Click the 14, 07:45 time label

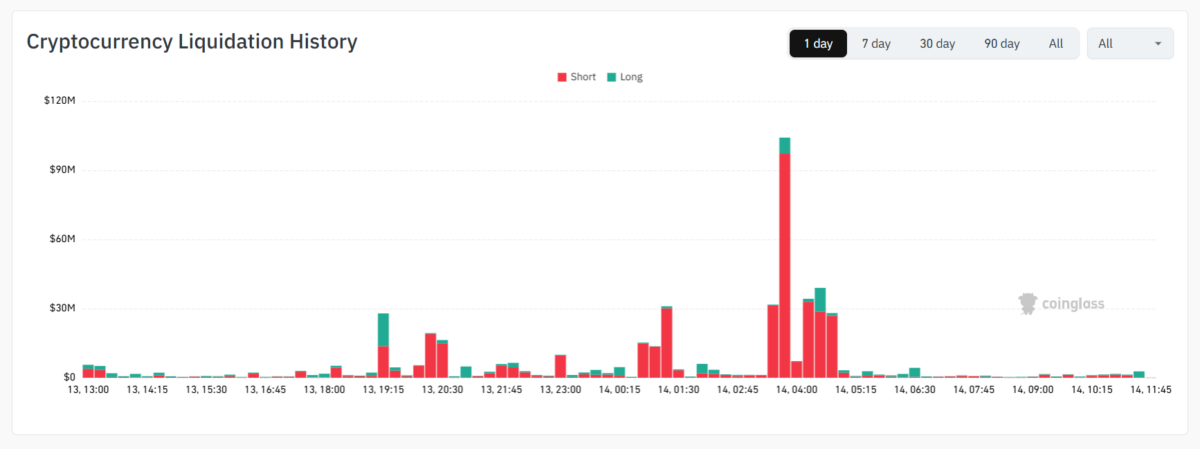pyautogui.click(x=974, y=391)
